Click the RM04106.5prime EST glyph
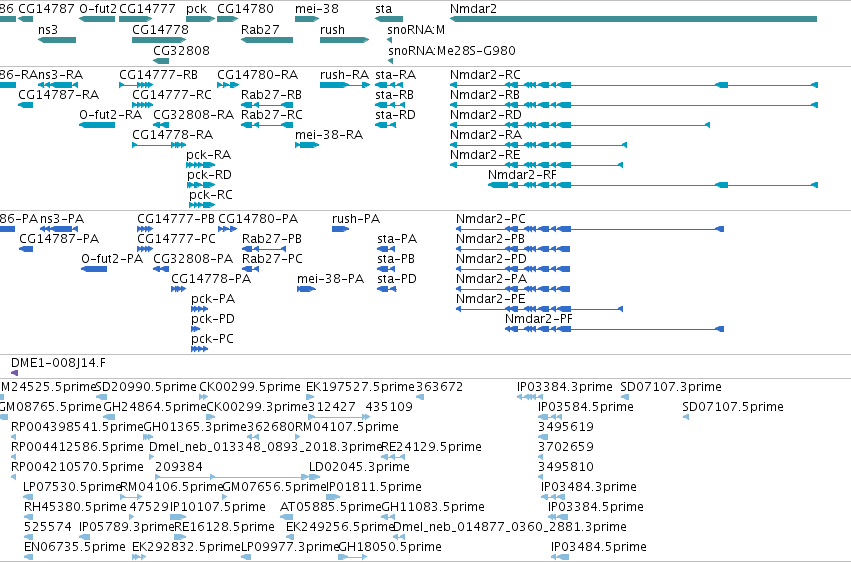This screenshot has height=562, width=851. [131, 497]
